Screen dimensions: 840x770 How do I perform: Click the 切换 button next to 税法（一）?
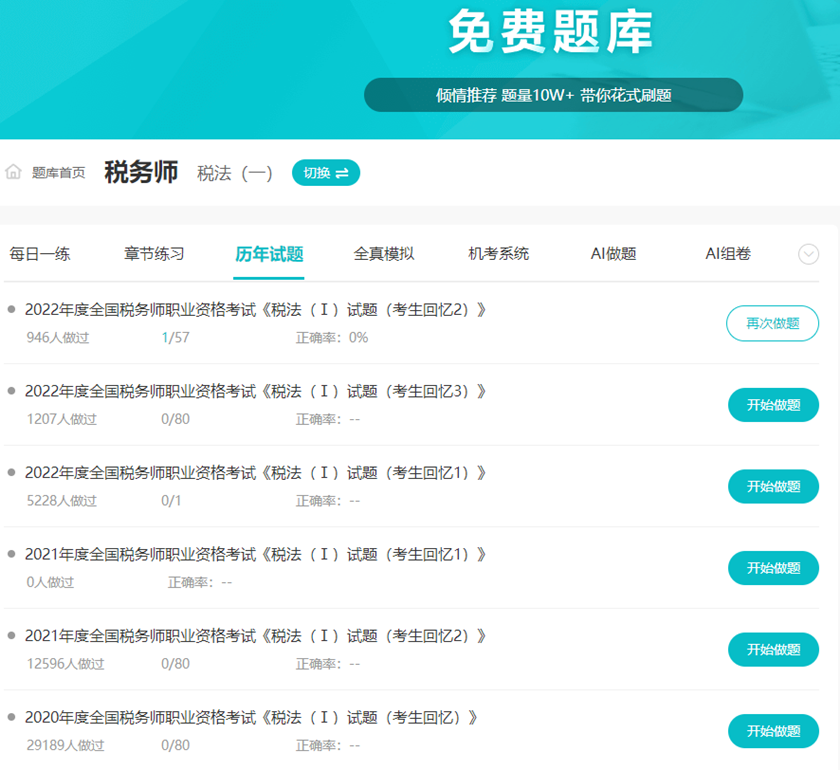point(325,172)
